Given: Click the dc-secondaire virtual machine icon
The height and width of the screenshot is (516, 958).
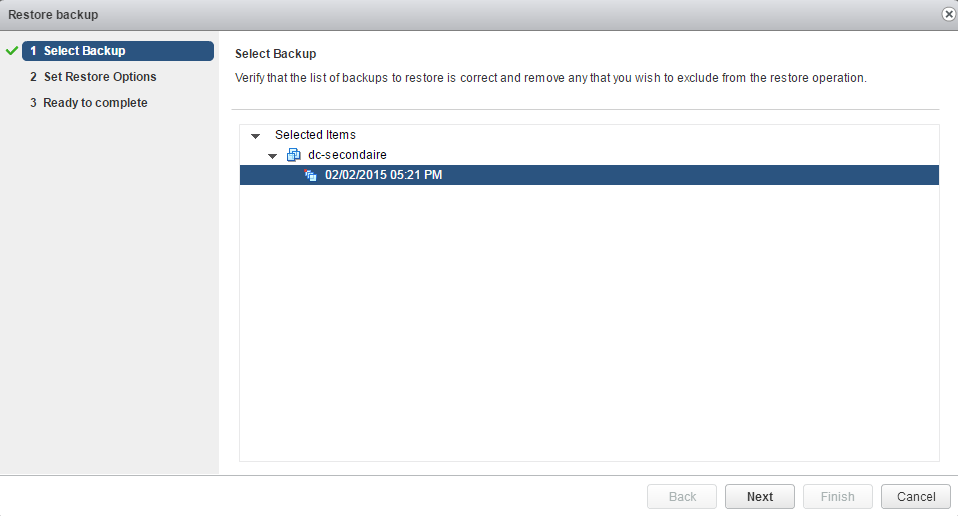Looking at the screenshot, I should point(294,155).
